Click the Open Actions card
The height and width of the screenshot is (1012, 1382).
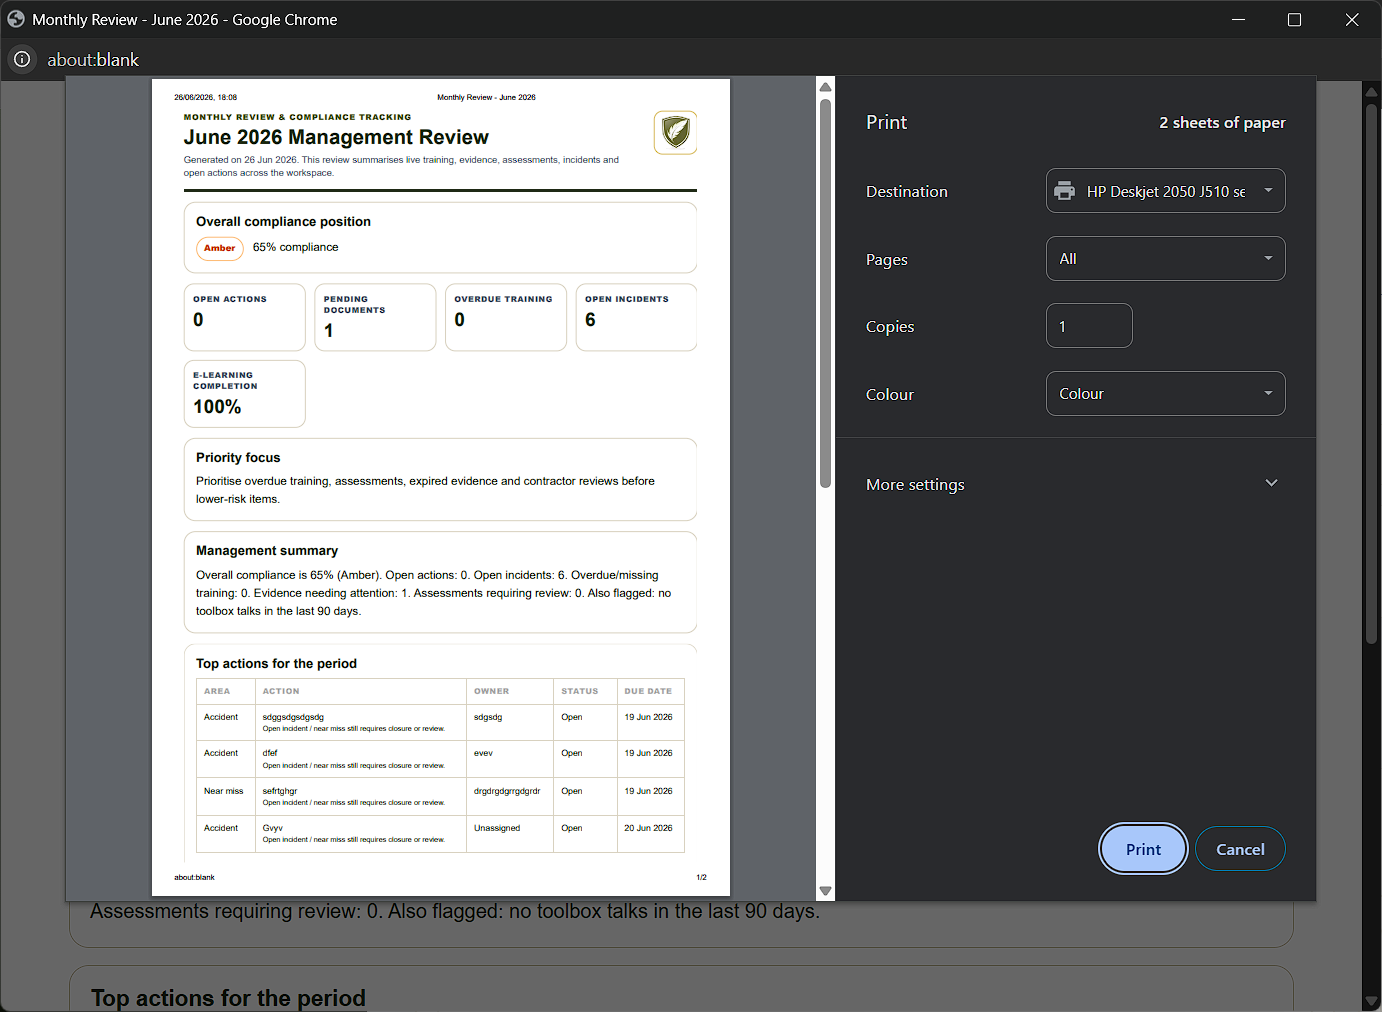[x=245, y=317]
